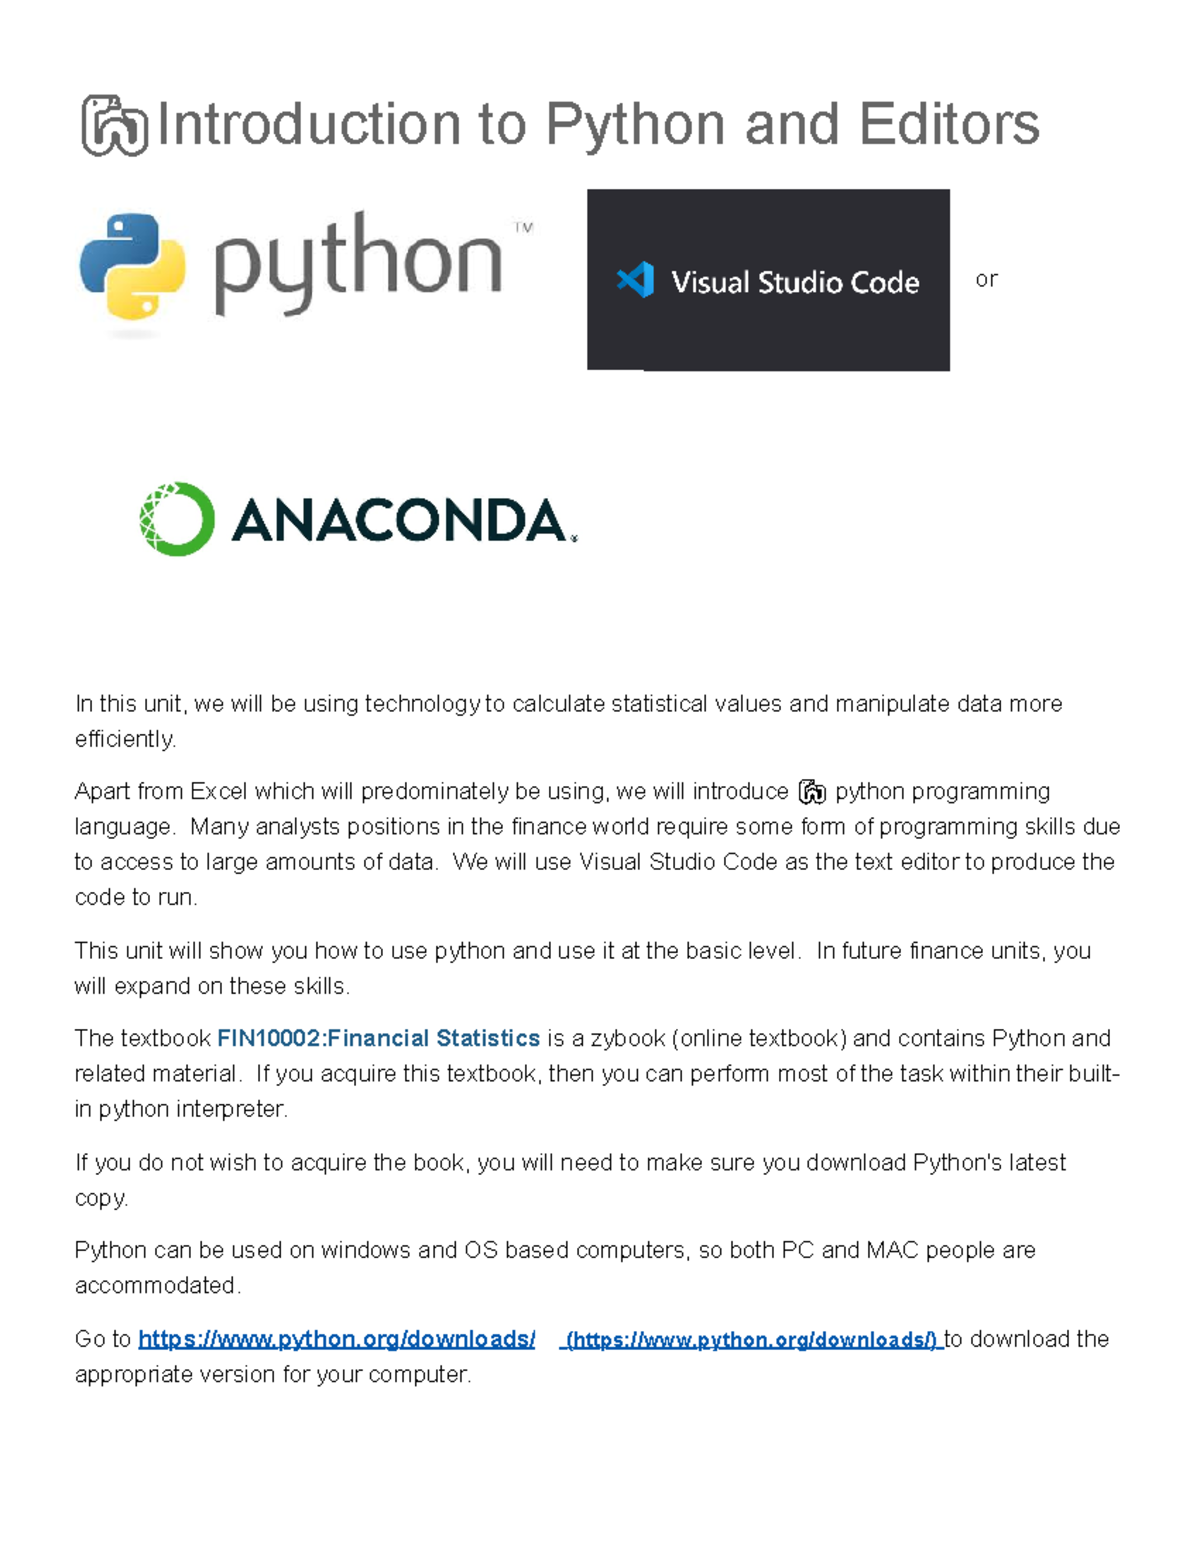Screen dimensions: 1200x1553
Task: Click the paragraph starting "This unit will show you"
Action: point(582,968)
